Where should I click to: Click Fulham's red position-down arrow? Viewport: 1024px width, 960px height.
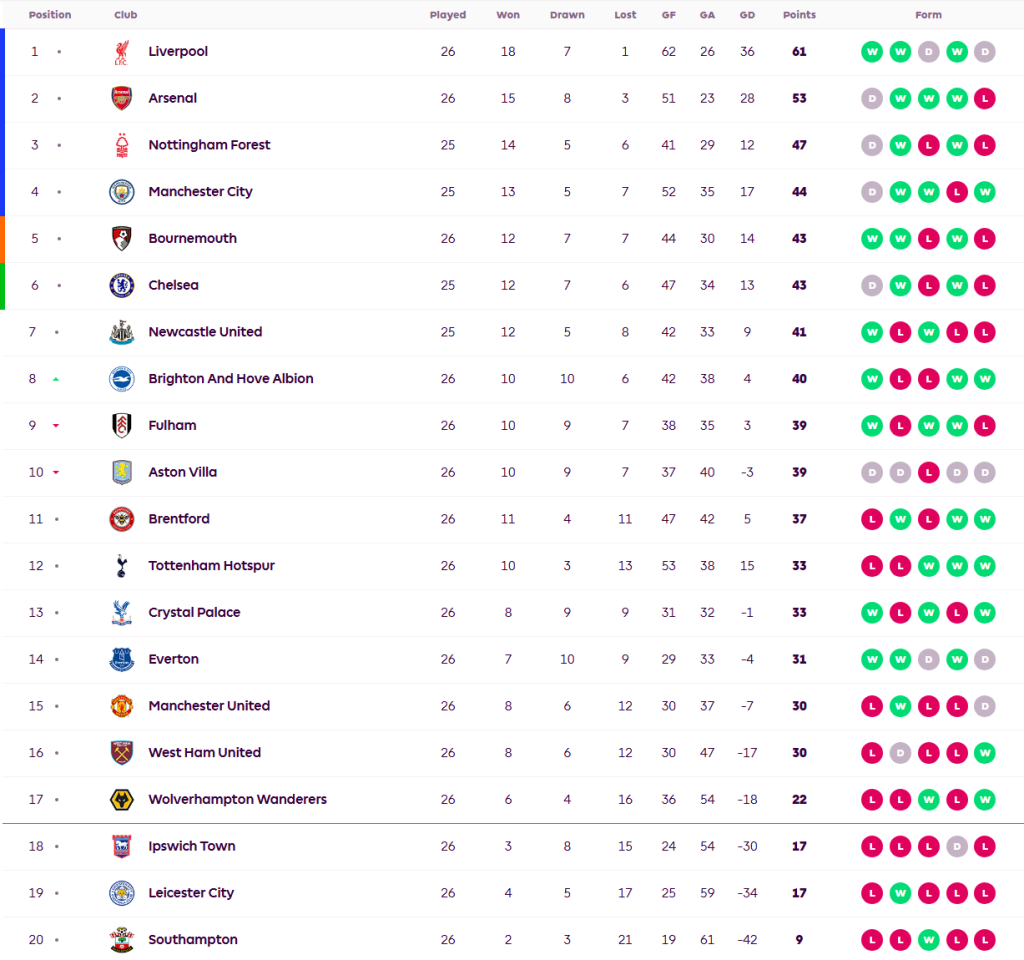click(56, 426)
